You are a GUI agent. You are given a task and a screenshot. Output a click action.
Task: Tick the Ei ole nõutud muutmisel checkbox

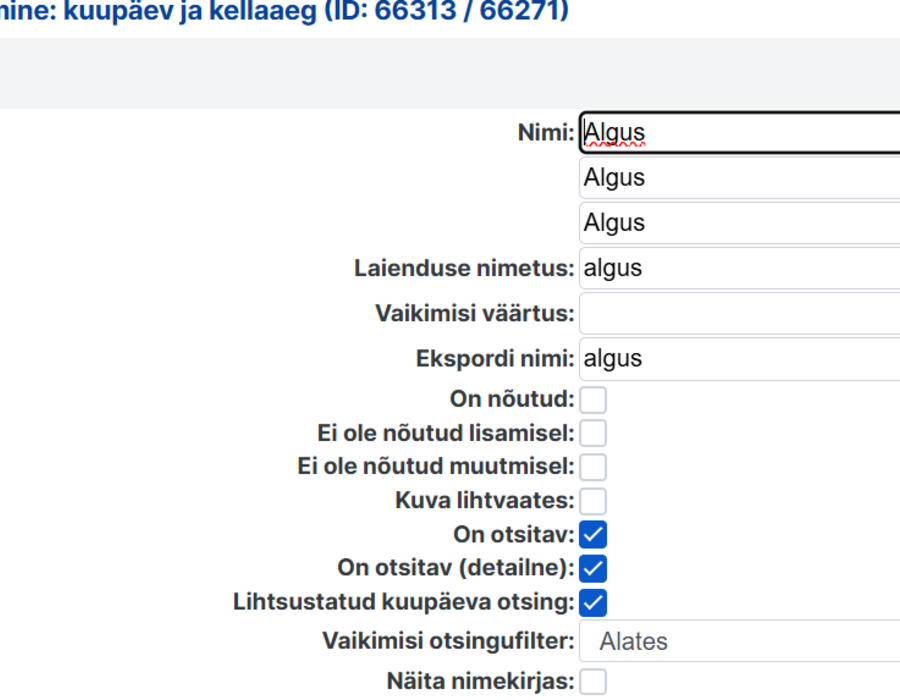[593, 467]
